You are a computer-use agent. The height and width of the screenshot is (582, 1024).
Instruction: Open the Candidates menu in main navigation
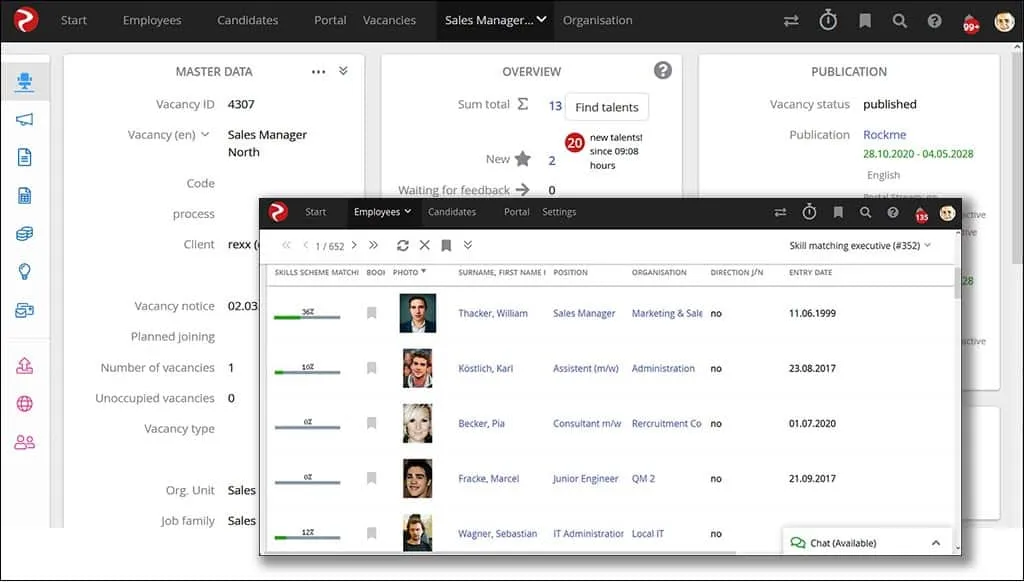coord(248,20)
